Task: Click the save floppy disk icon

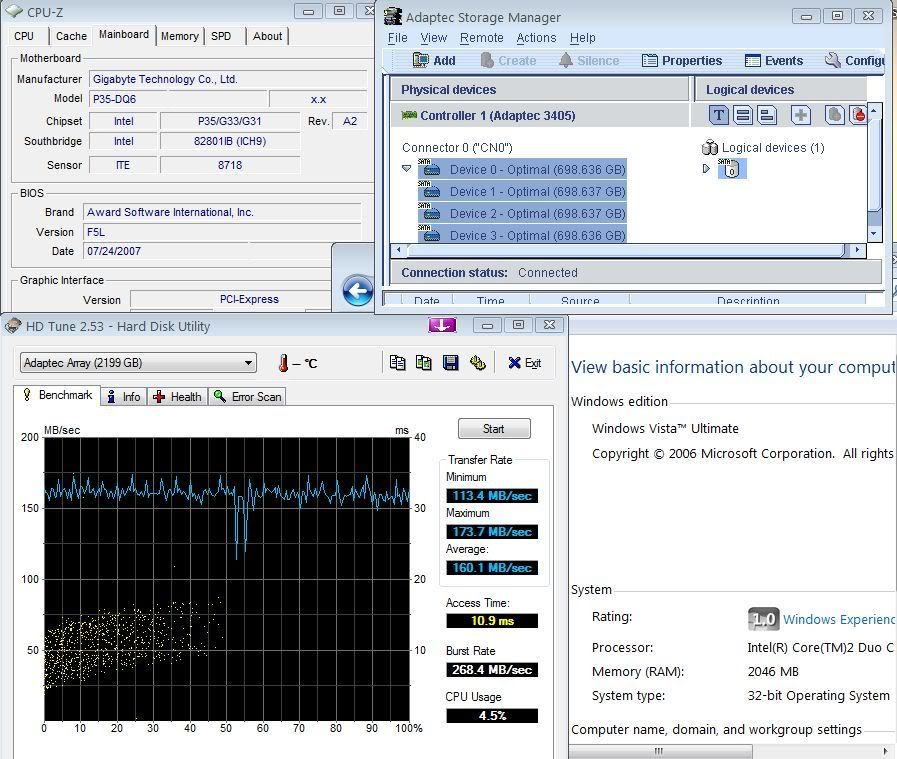Action: pyautogui.click(x=450, y=363)
